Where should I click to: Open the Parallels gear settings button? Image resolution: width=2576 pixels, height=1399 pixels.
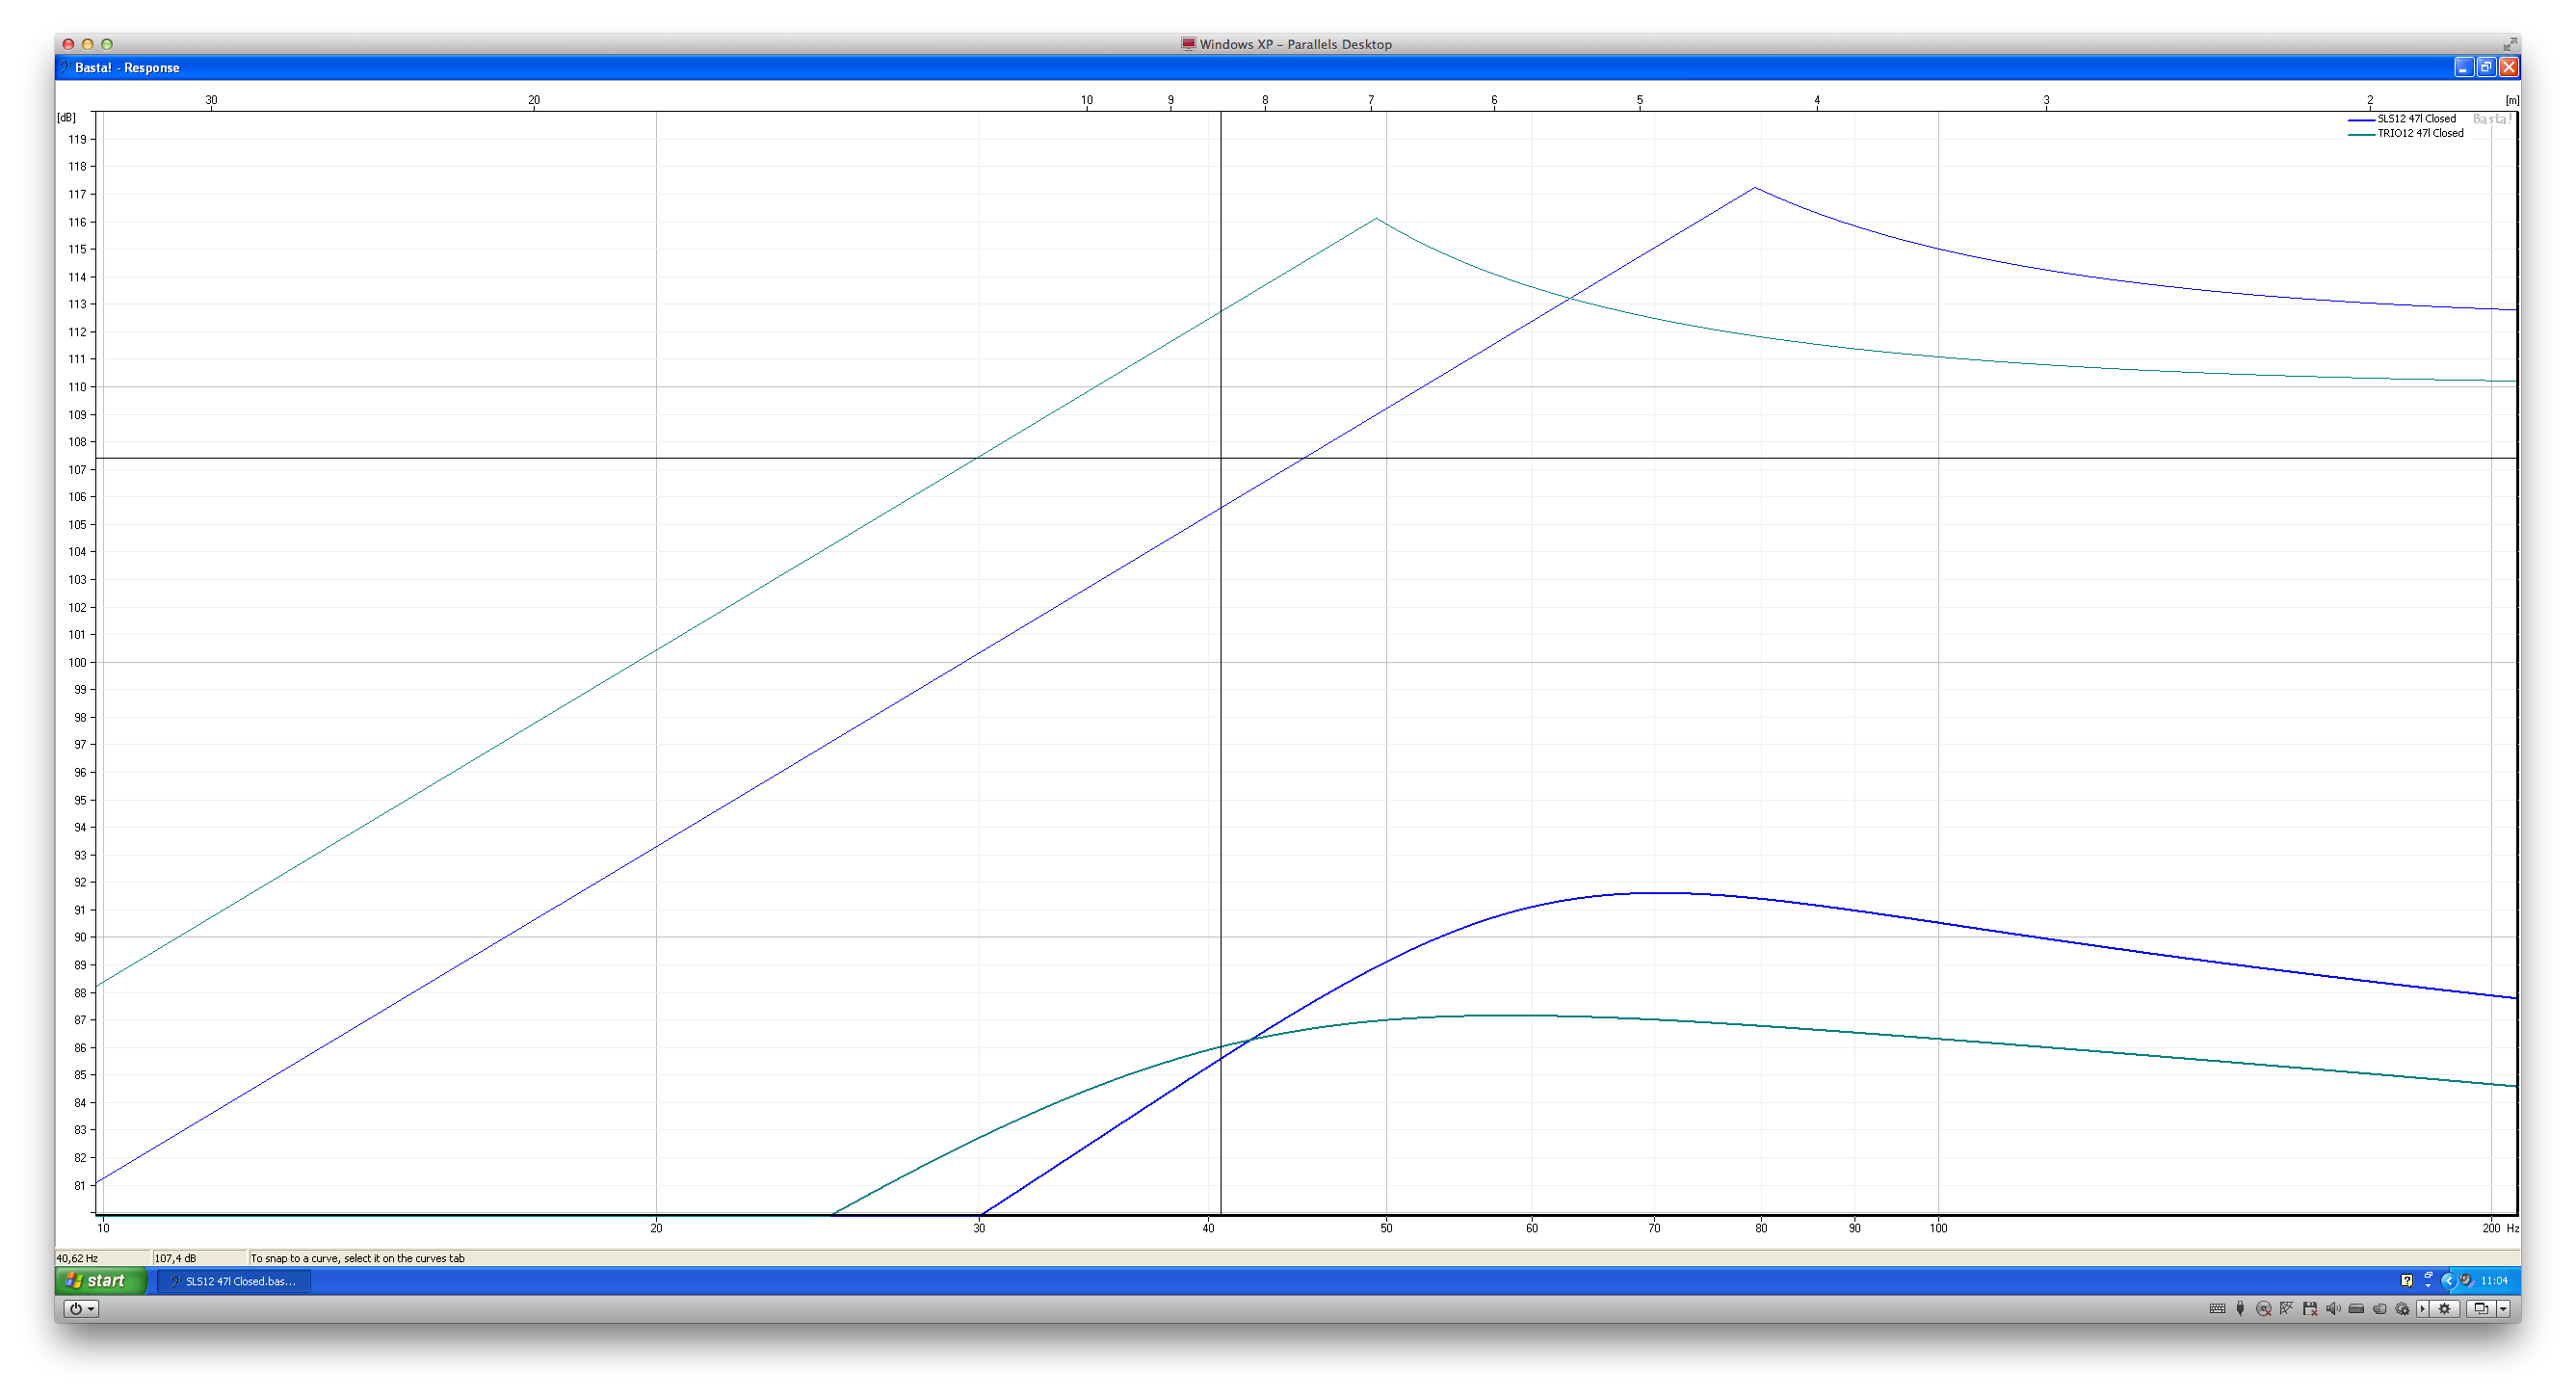coord(2445,1308)
